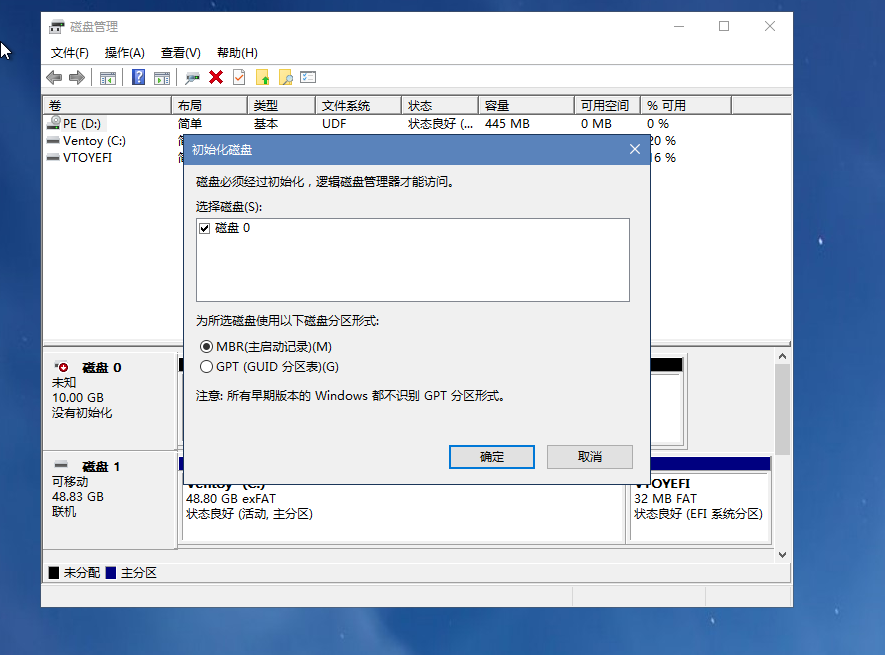885x655 pixels.
Task: Click the 卷 column header
Action: coord(107,106)
